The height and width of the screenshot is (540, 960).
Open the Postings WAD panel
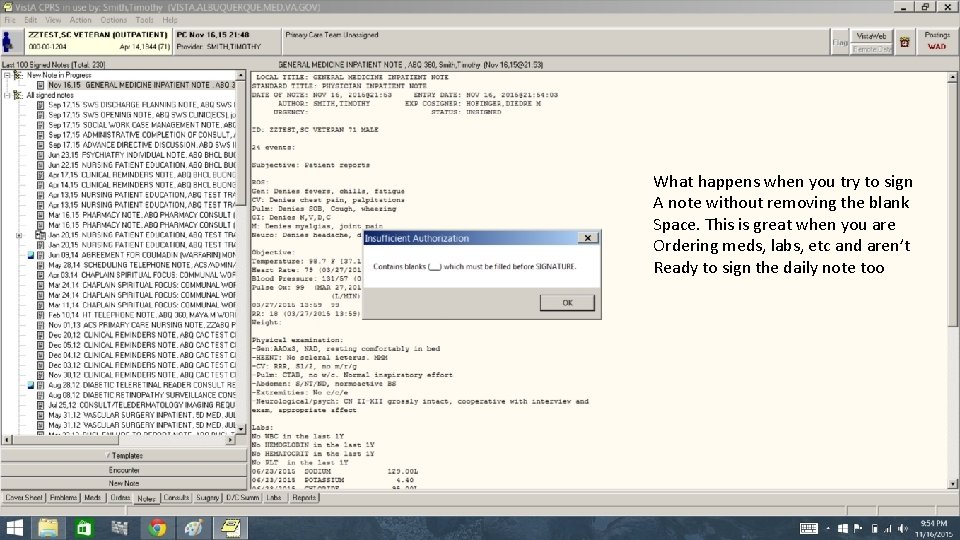(x=937, y=41)
